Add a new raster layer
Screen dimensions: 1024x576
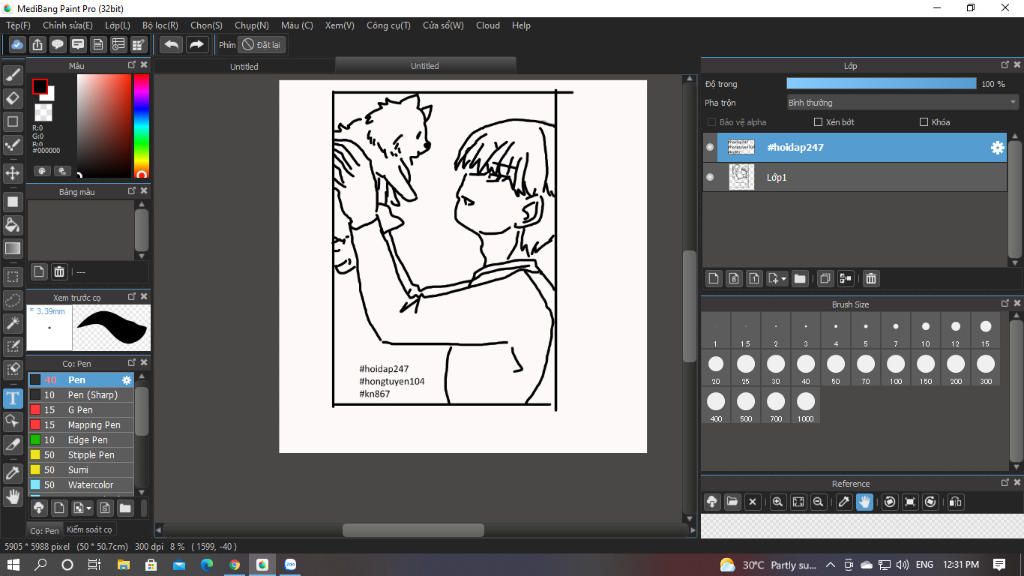coord(714,279)
